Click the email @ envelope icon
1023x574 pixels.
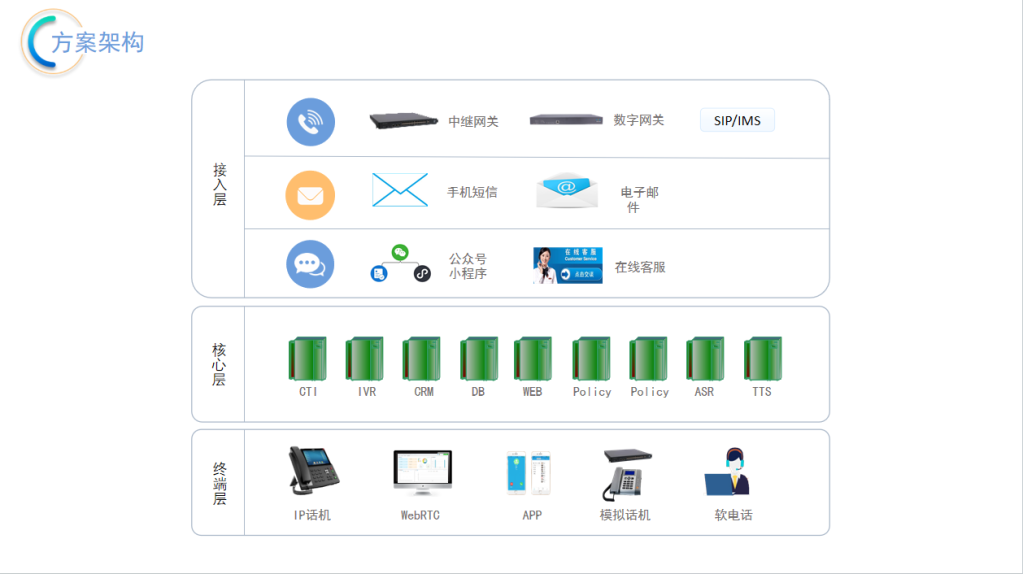pos(566,190)
